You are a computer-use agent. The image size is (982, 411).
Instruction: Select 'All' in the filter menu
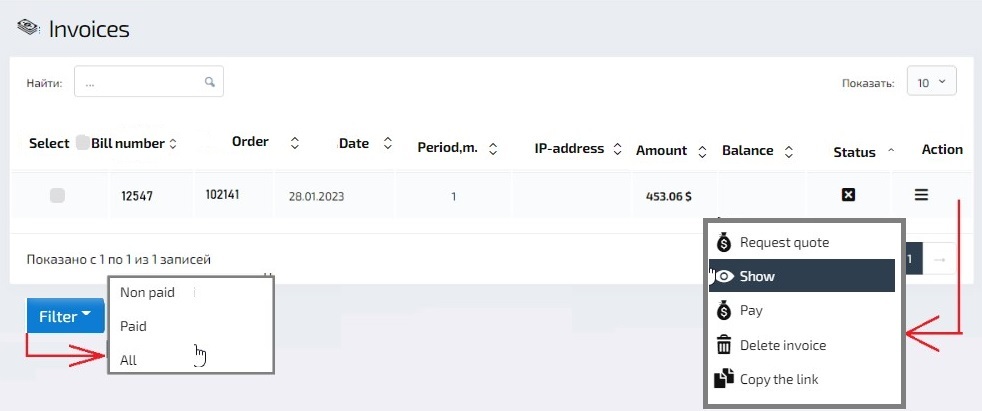(129, 360)
